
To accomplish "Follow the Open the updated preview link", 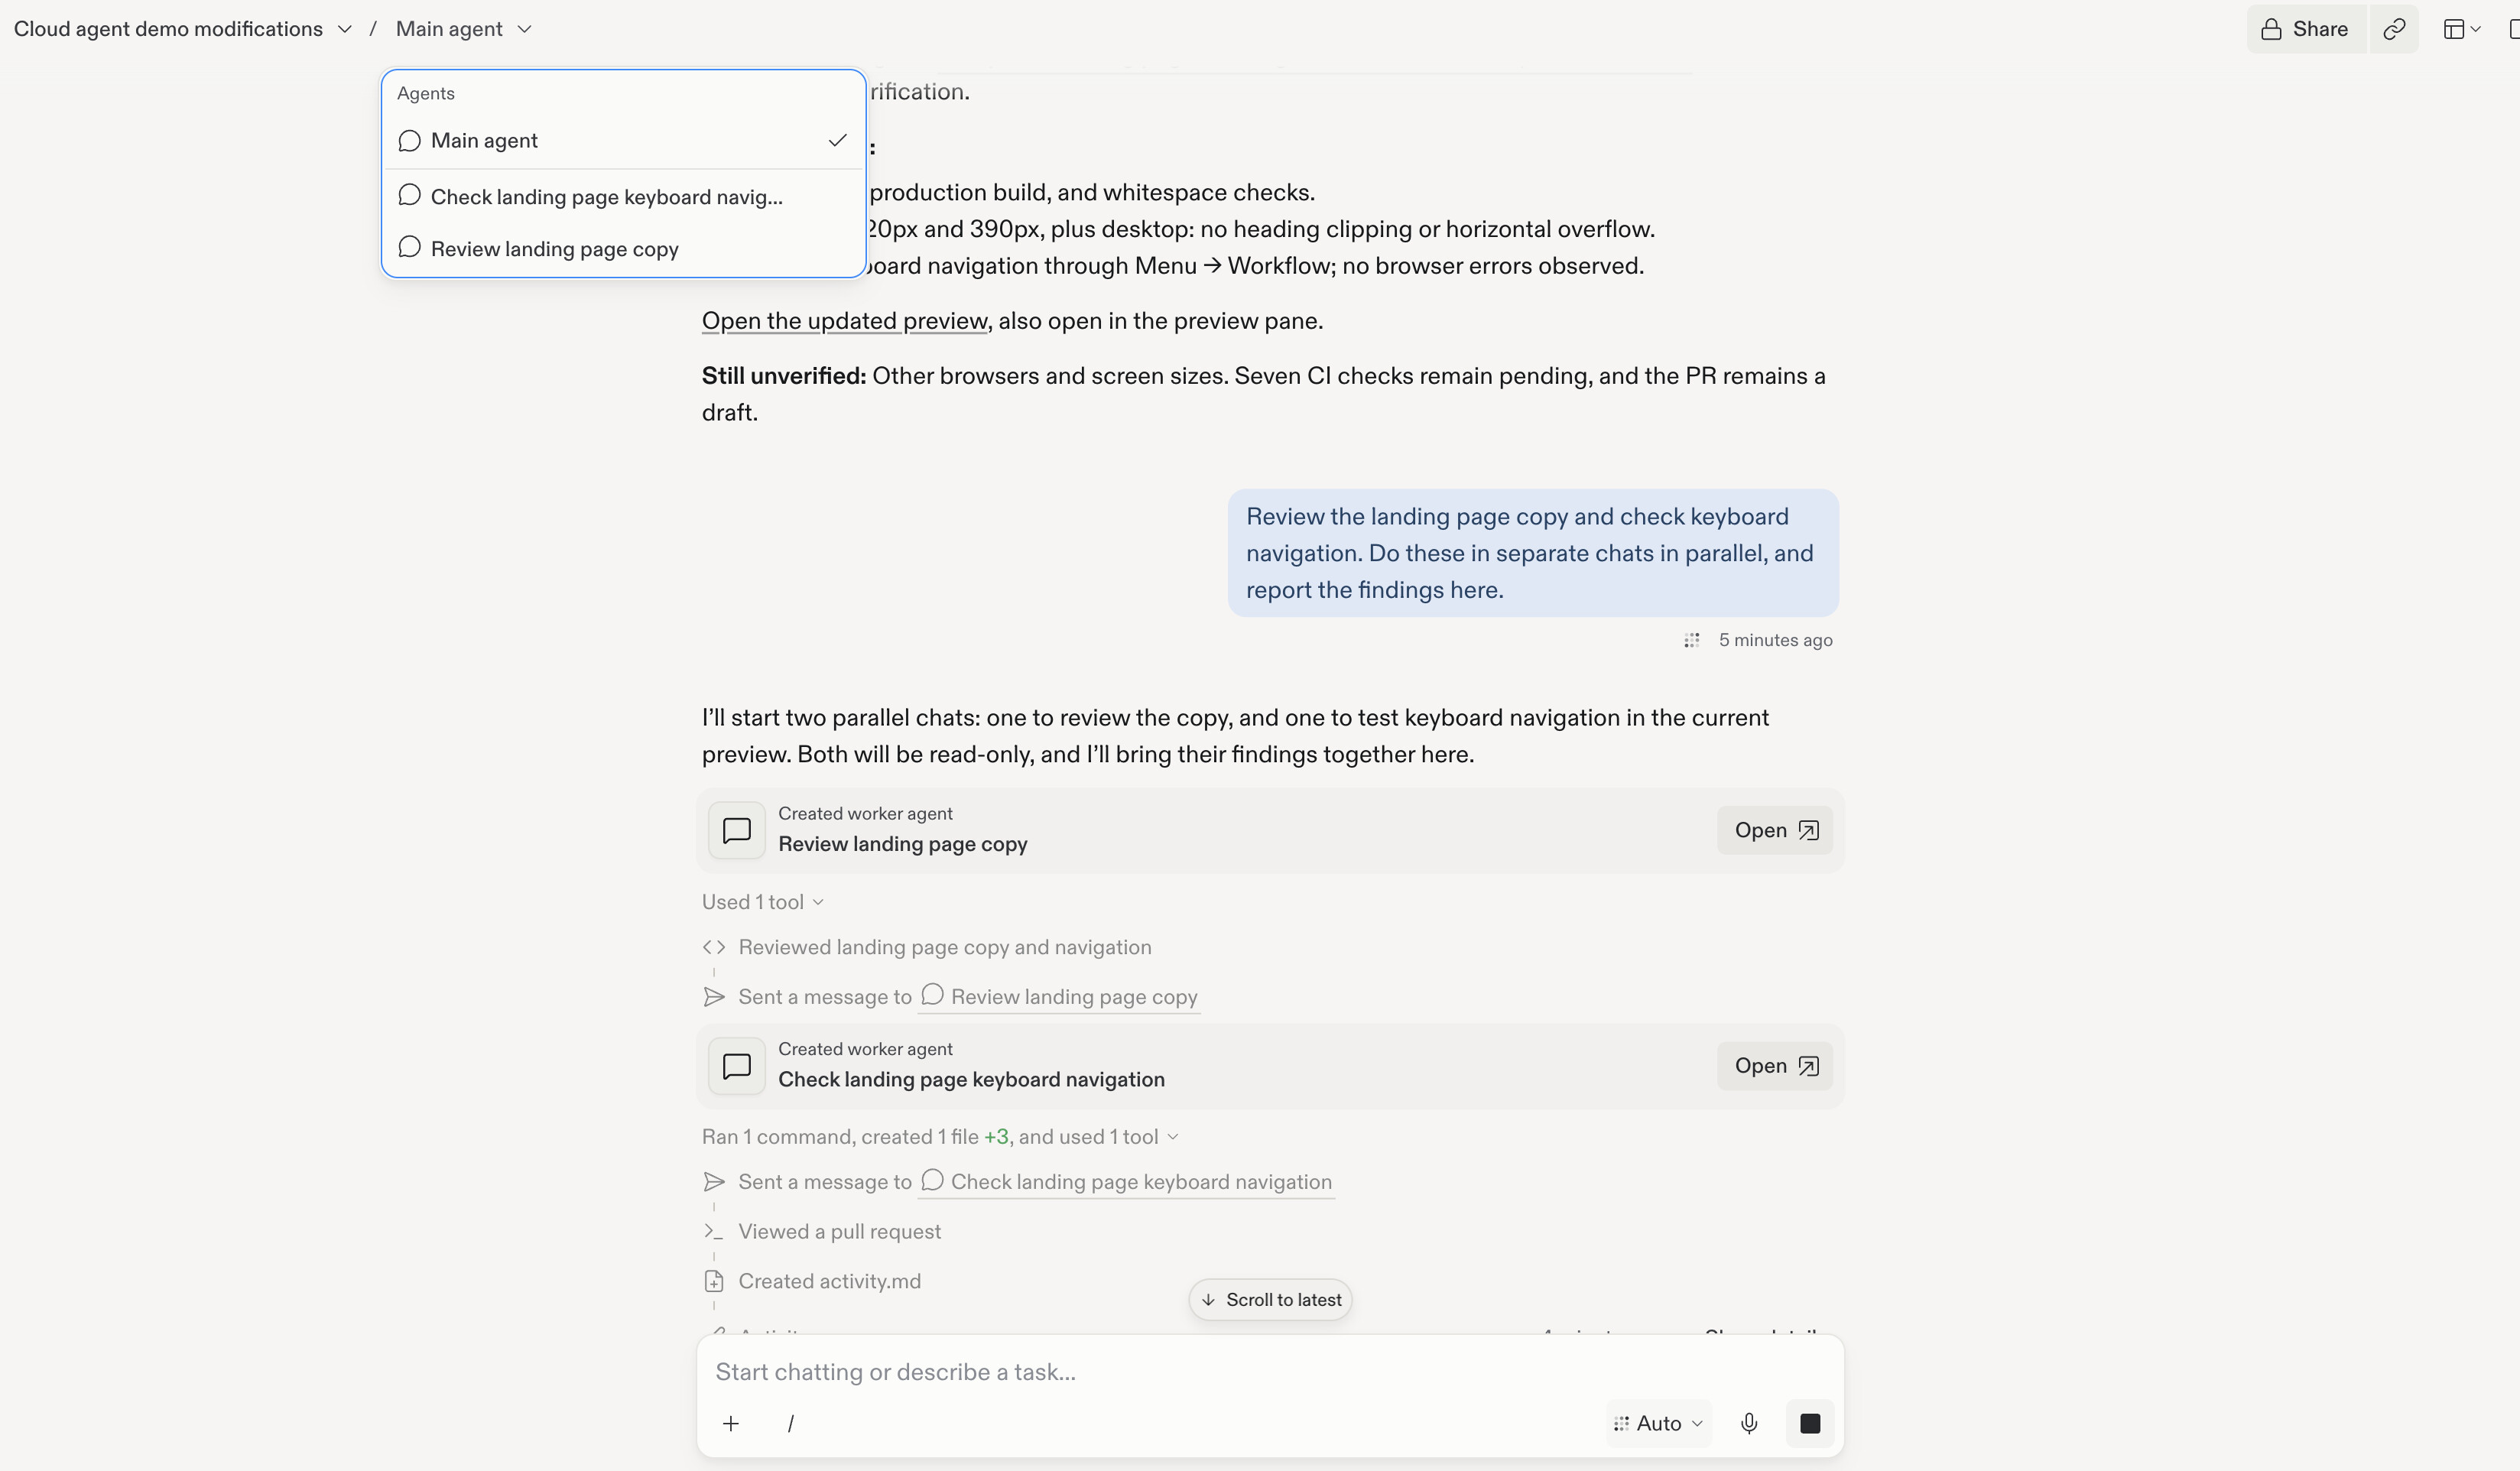I will (x=844, y=321).
